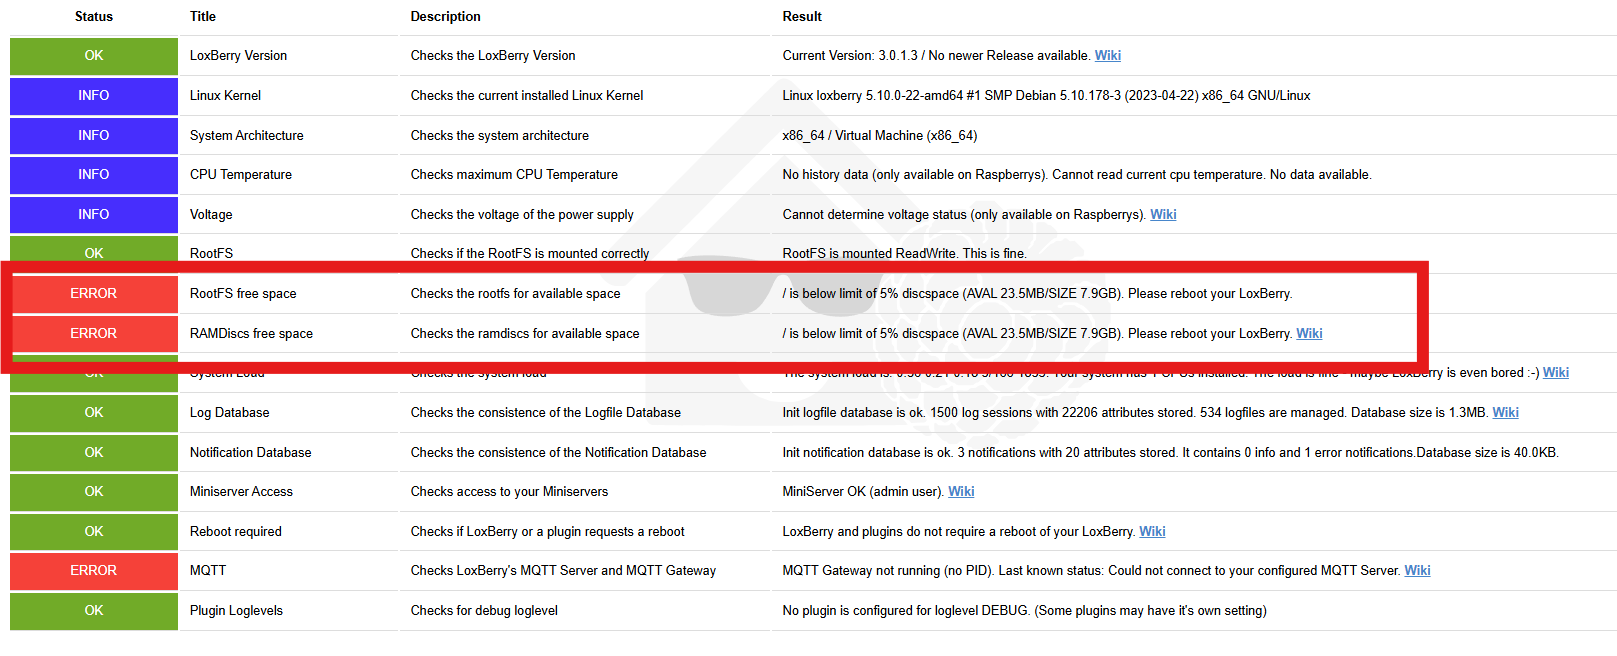Click the OK status of Reboot required
The image size is (1617, 656).
coord(94,532)
